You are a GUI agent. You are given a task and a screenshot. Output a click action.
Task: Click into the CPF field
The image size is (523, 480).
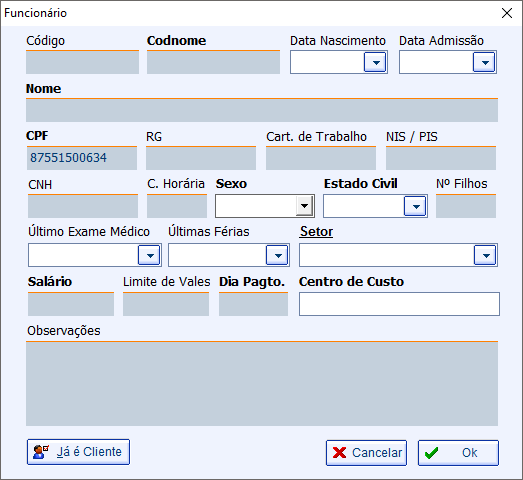[82, 158]
